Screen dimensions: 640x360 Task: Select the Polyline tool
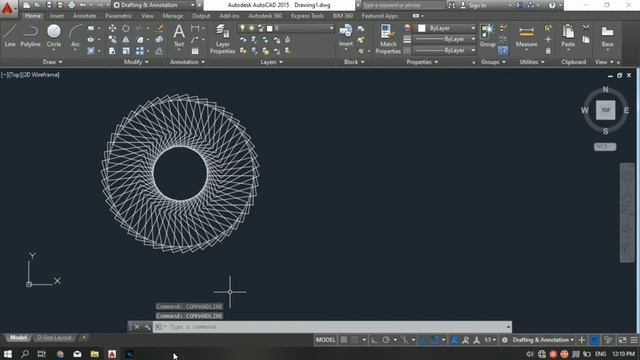(x=30, y=36)
